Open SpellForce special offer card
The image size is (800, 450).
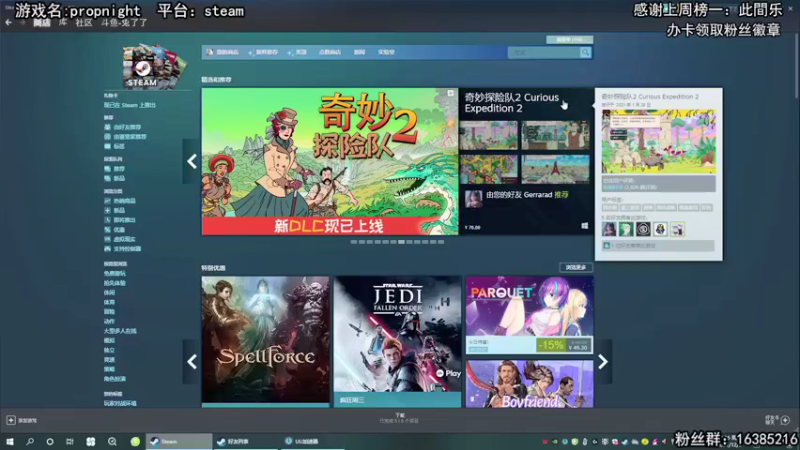coord(265,341)
